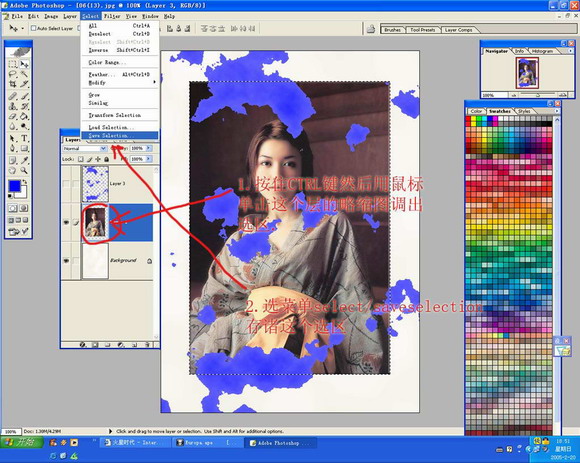Image resolution: width=580 pixels, height=463 pixels.
Task: Open the Move tool preset picker arrow
Action: (23, 28)
